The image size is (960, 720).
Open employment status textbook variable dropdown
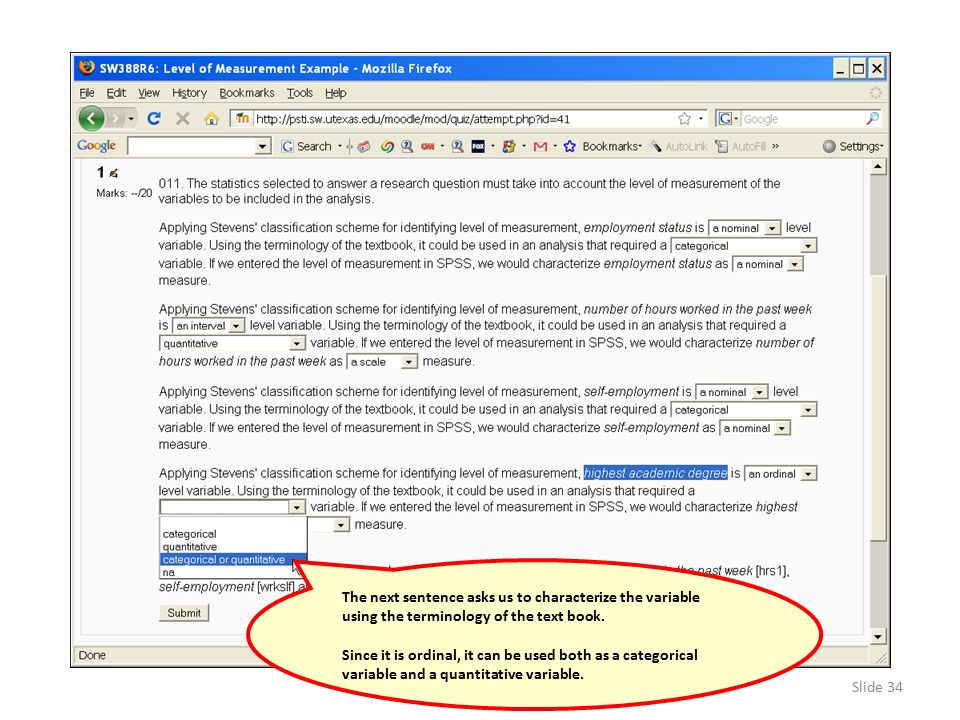click(x=744, y=246)
